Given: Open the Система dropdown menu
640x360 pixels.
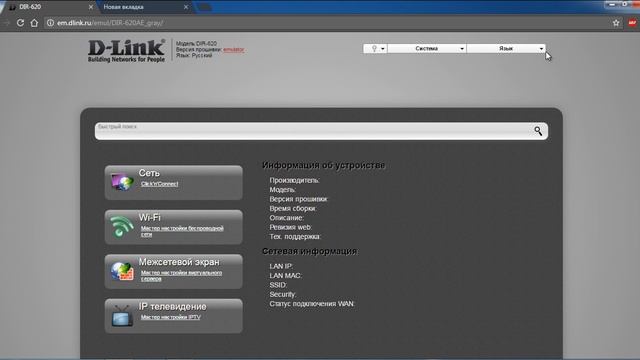Looking at the screenshot, I should [427, 49].
